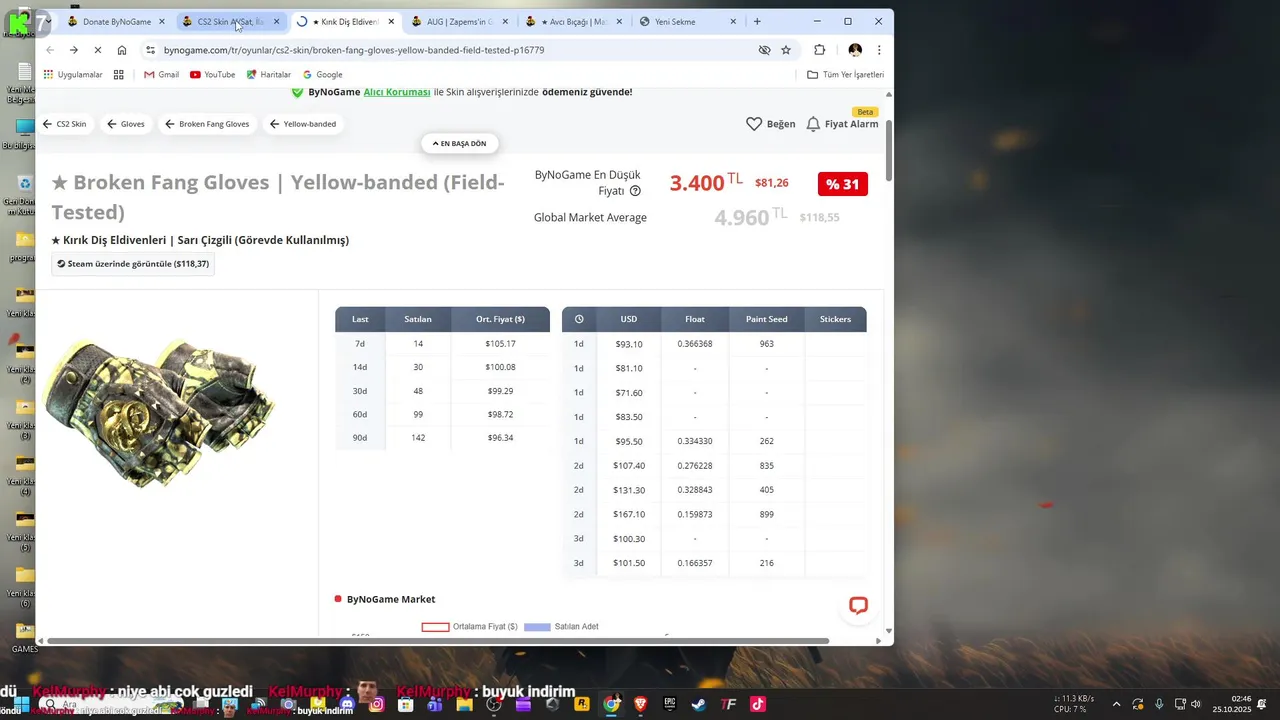
Task: Open the Google bookmark
Action: tap(322, 74)
